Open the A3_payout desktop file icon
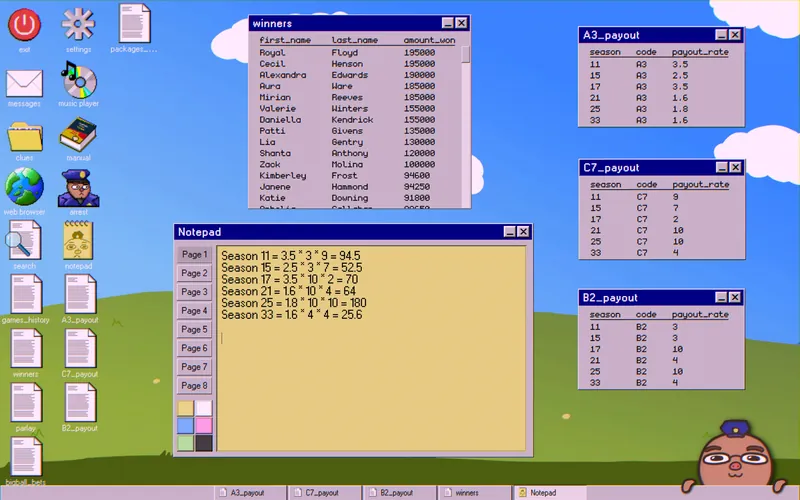This screenshot has height=500, width=800. pos(80,294)
